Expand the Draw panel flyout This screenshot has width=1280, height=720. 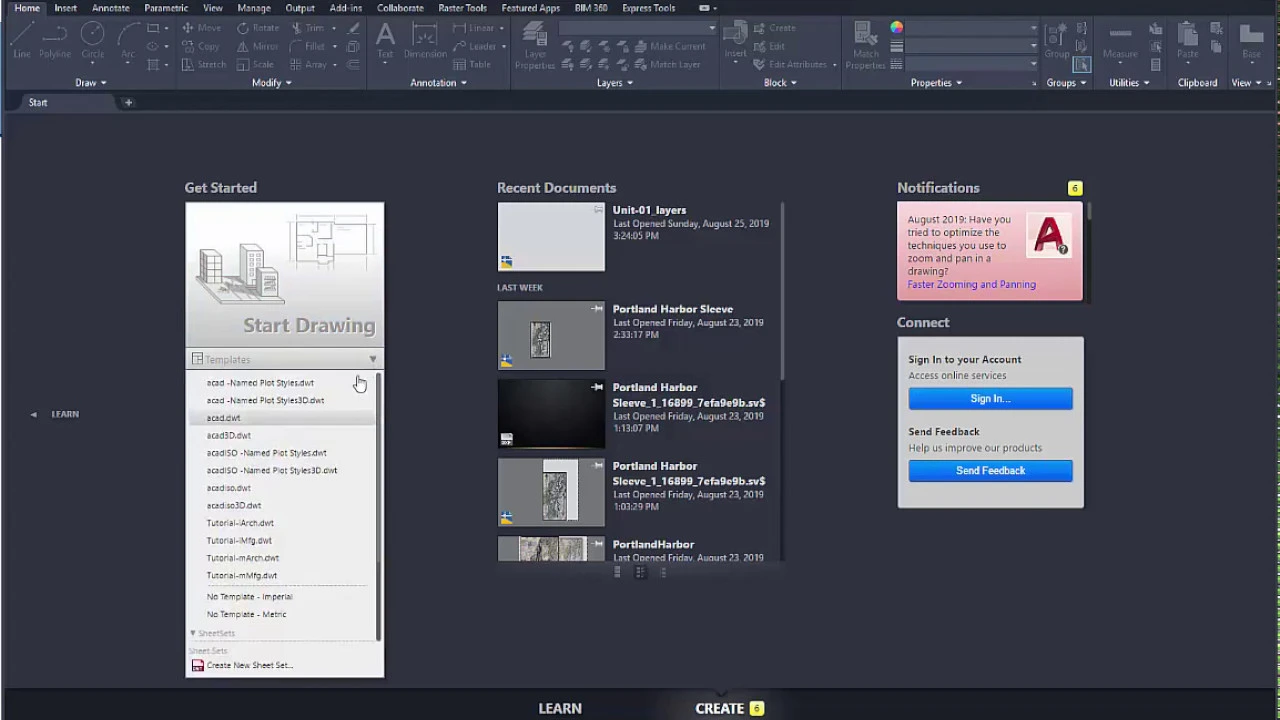point(90,83)
